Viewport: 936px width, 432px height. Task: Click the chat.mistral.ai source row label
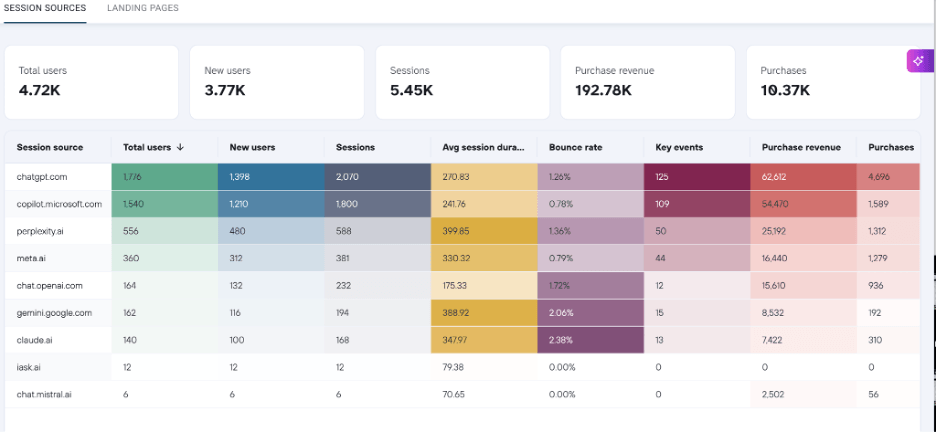(45, 394)
